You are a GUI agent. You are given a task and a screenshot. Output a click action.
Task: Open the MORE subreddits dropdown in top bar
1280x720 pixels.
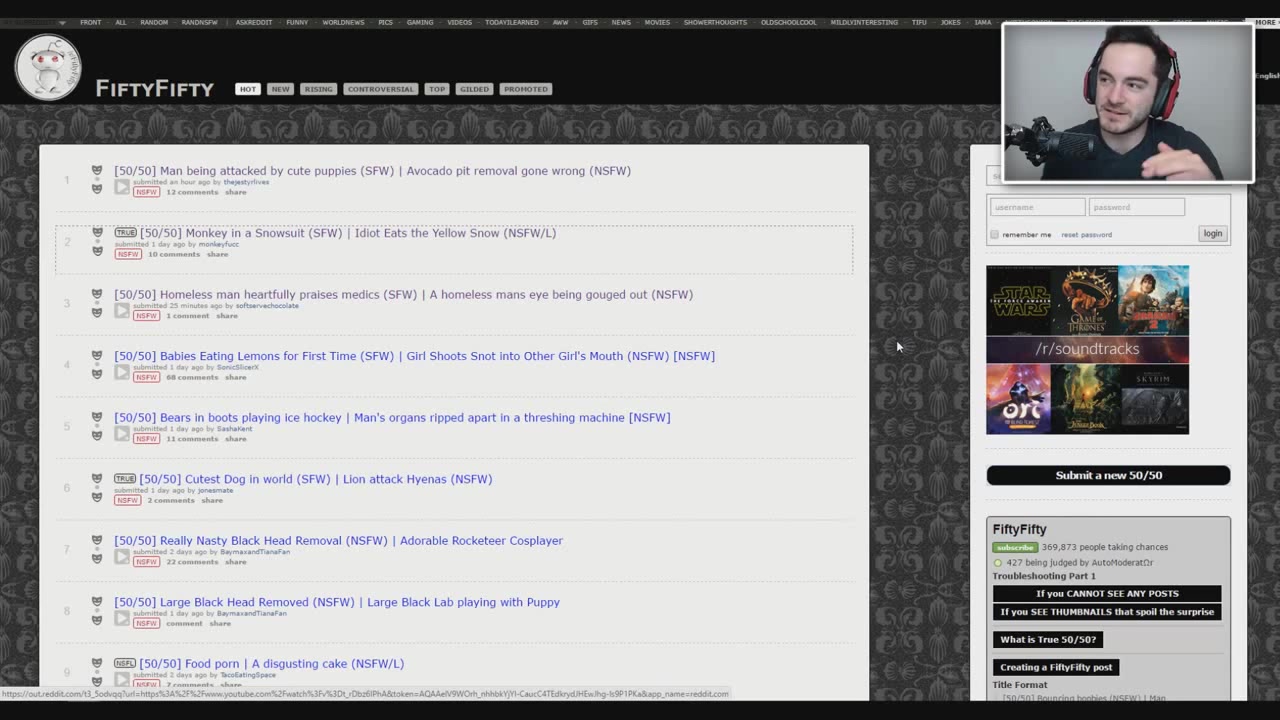tap(1265, 22)
